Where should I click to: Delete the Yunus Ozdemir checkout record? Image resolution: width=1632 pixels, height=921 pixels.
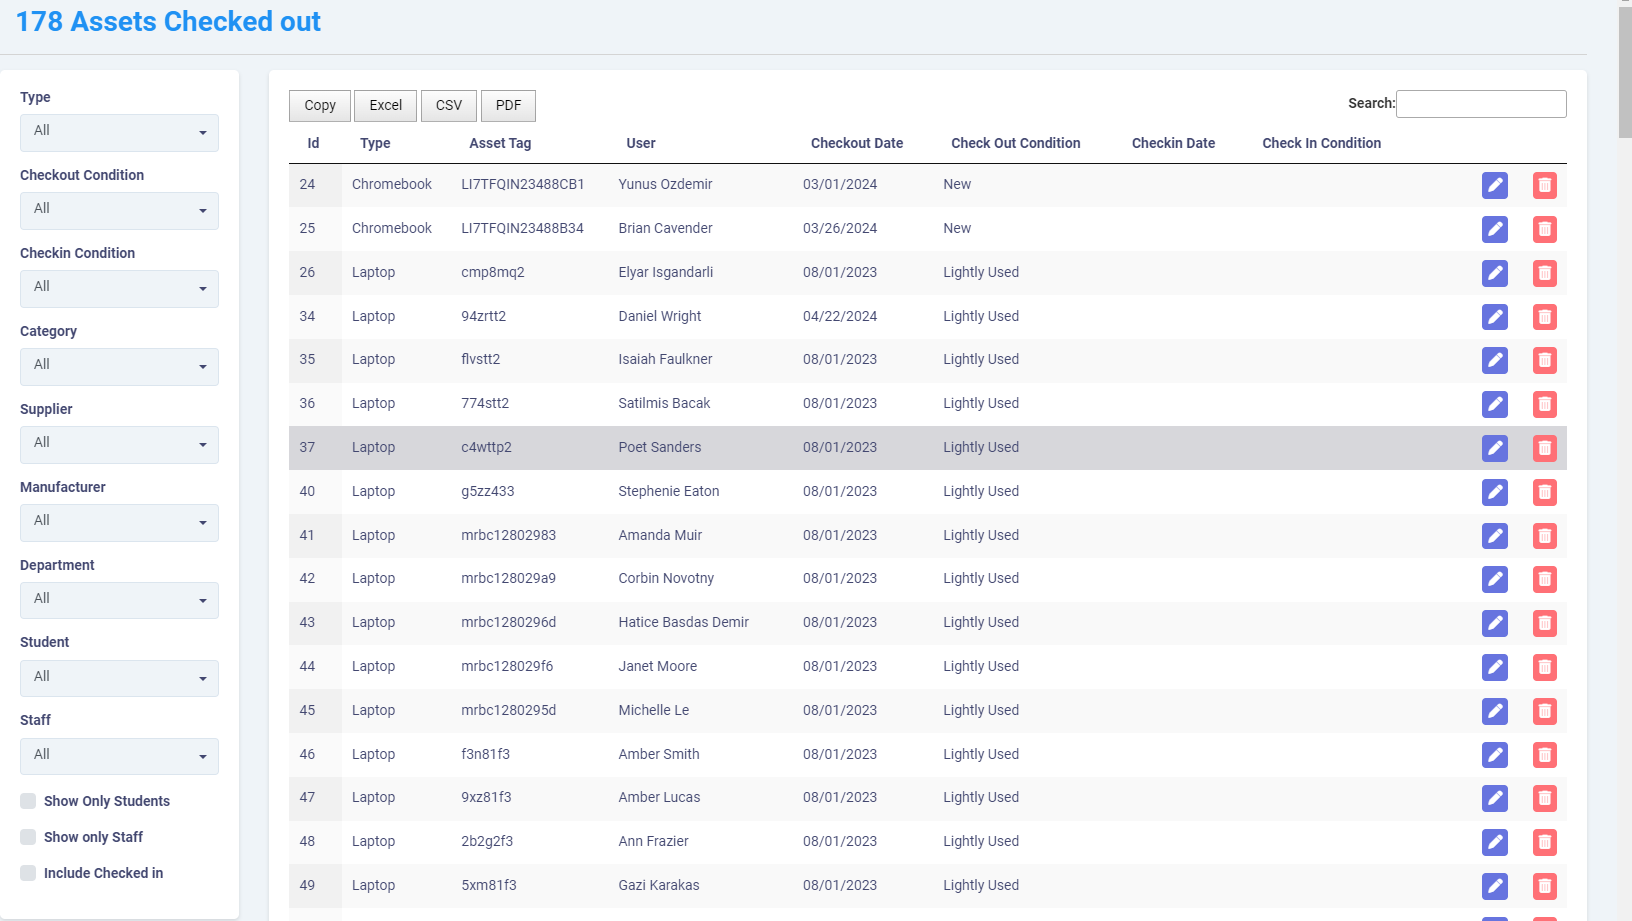[x=1545, y=185]
